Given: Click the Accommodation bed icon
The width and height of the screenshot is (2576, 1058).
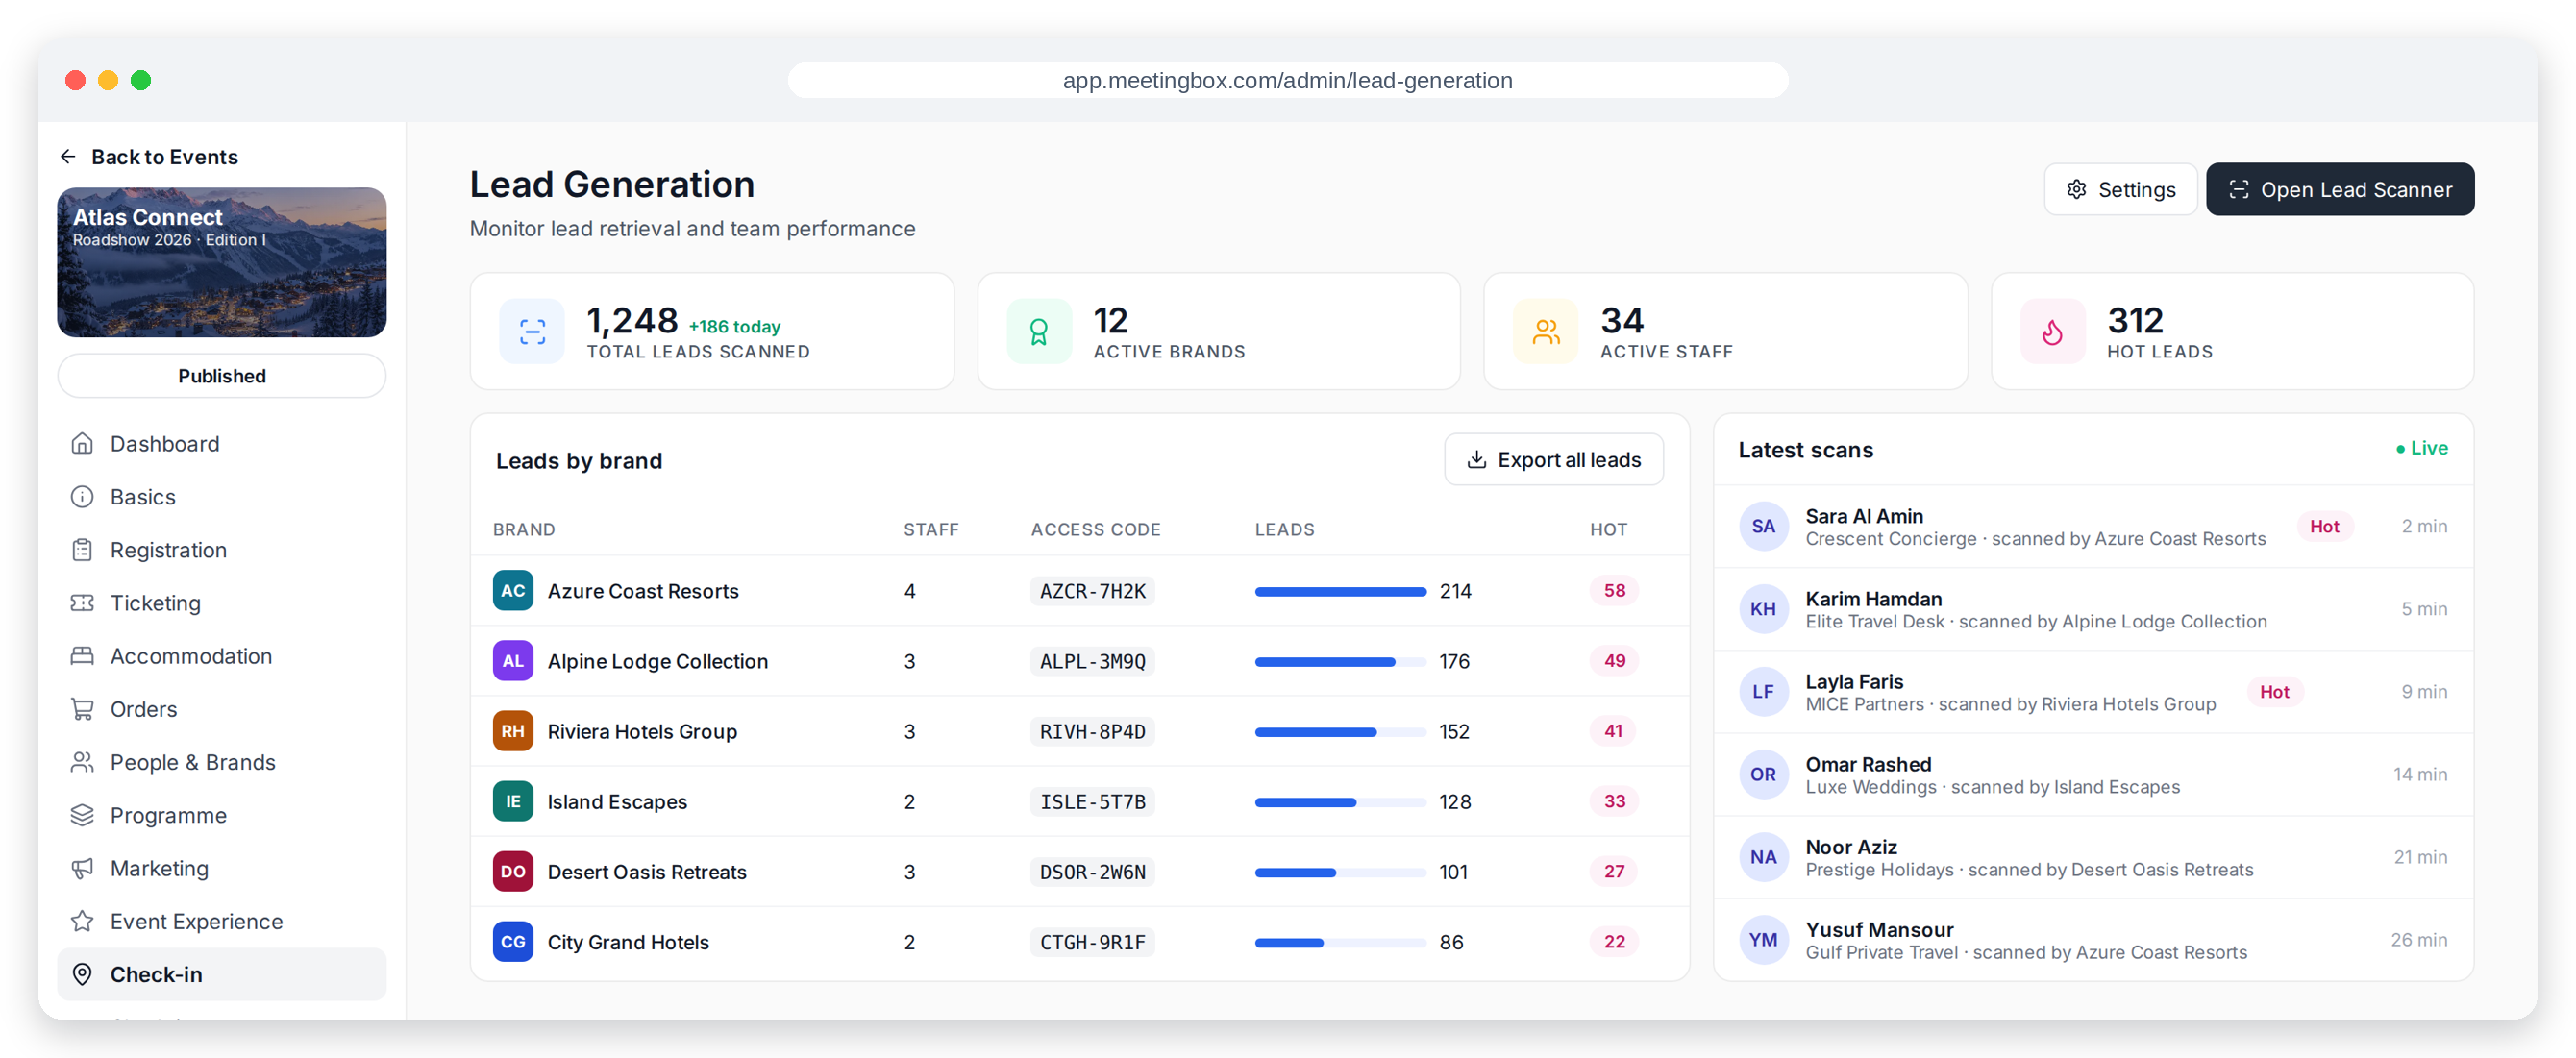Looking at the screenshot, I should [x=82, y=655].
